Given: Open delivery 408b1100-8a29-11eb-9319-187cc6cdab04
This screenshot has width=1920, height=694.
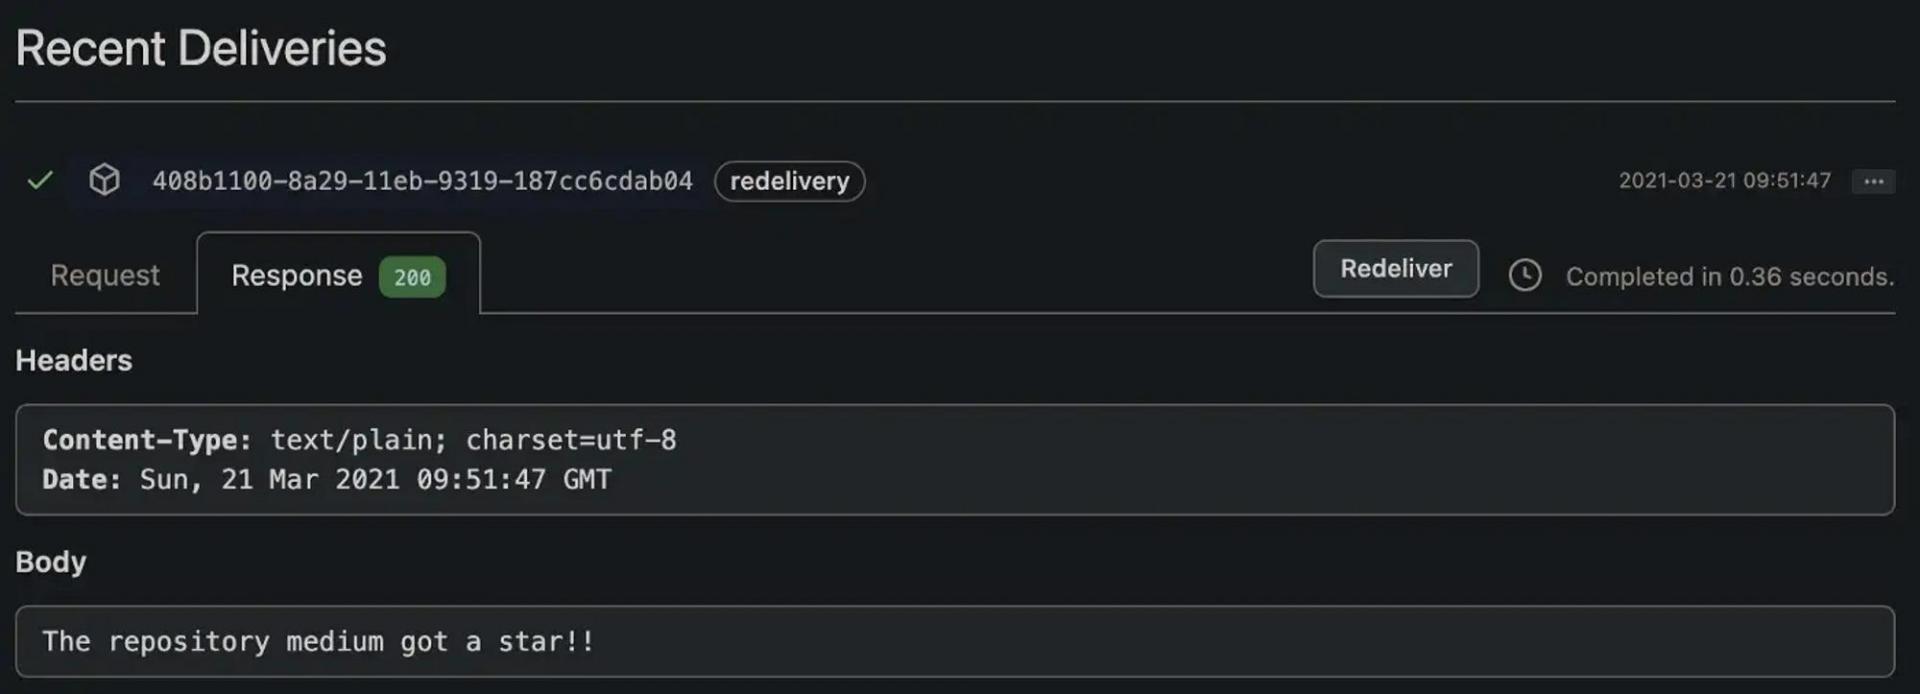Looking at the screenshot, I should click(x=422, y=181).
